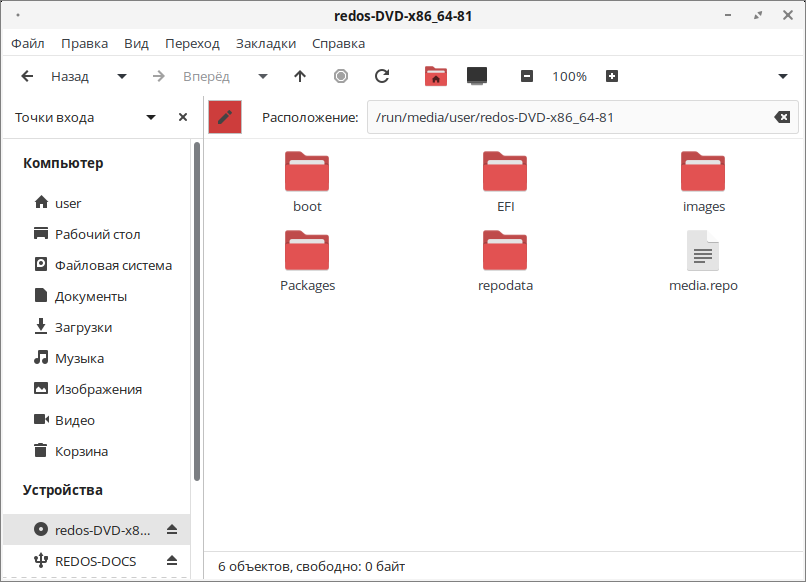Select the images folder
The width and height of the screenshot is (806, 582).
point(703,183)
